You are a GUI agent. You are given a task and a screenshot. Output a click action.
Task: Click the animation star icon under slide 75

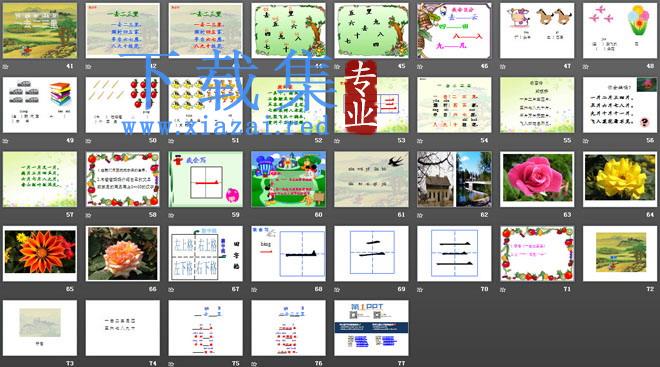click(171, 363)
